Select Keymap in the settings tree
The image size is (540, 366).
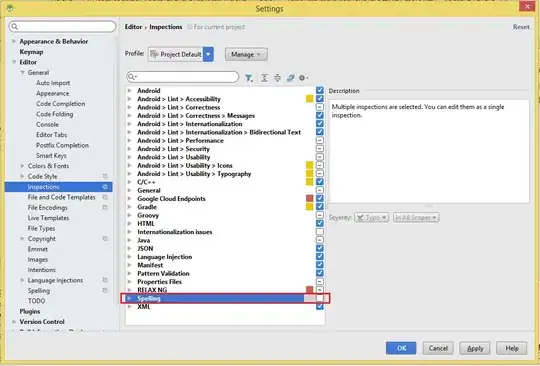coord(31,52)
